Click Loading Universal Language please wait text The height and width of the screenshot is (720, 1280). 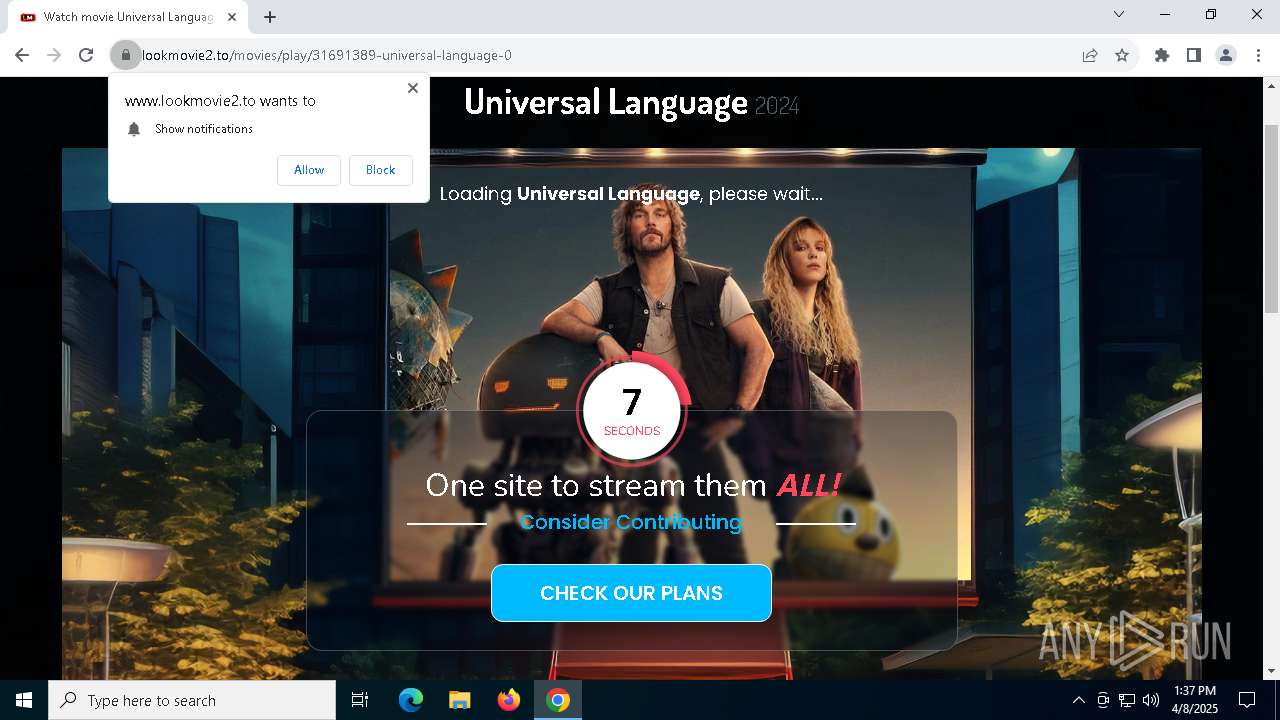click(x=631, y=194)
